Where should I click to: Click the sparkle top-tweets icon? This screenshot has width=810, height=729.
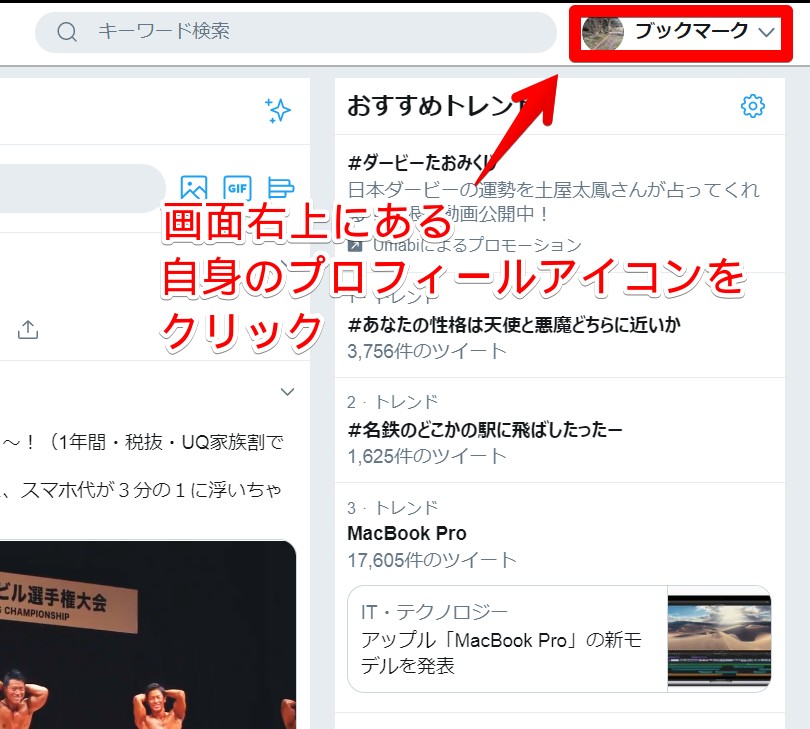point(278,110)
